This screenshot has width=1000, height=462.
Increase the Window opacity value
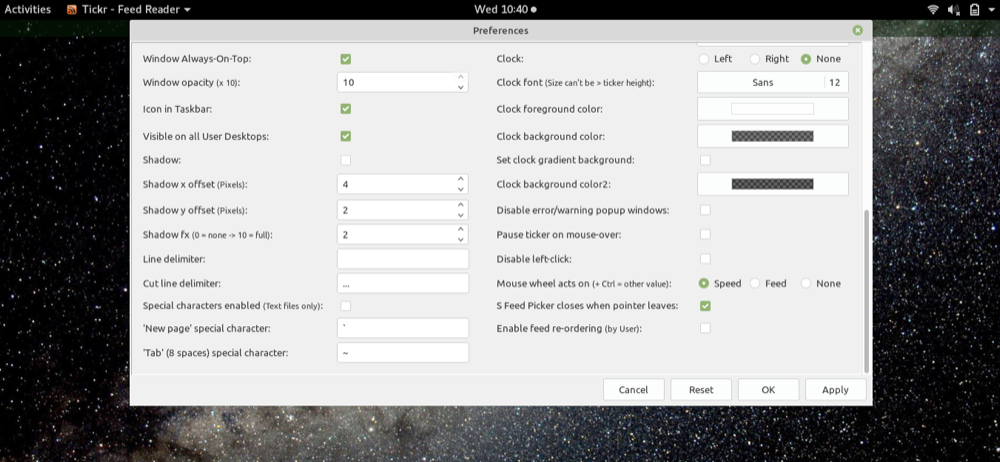tap(460, 77)
